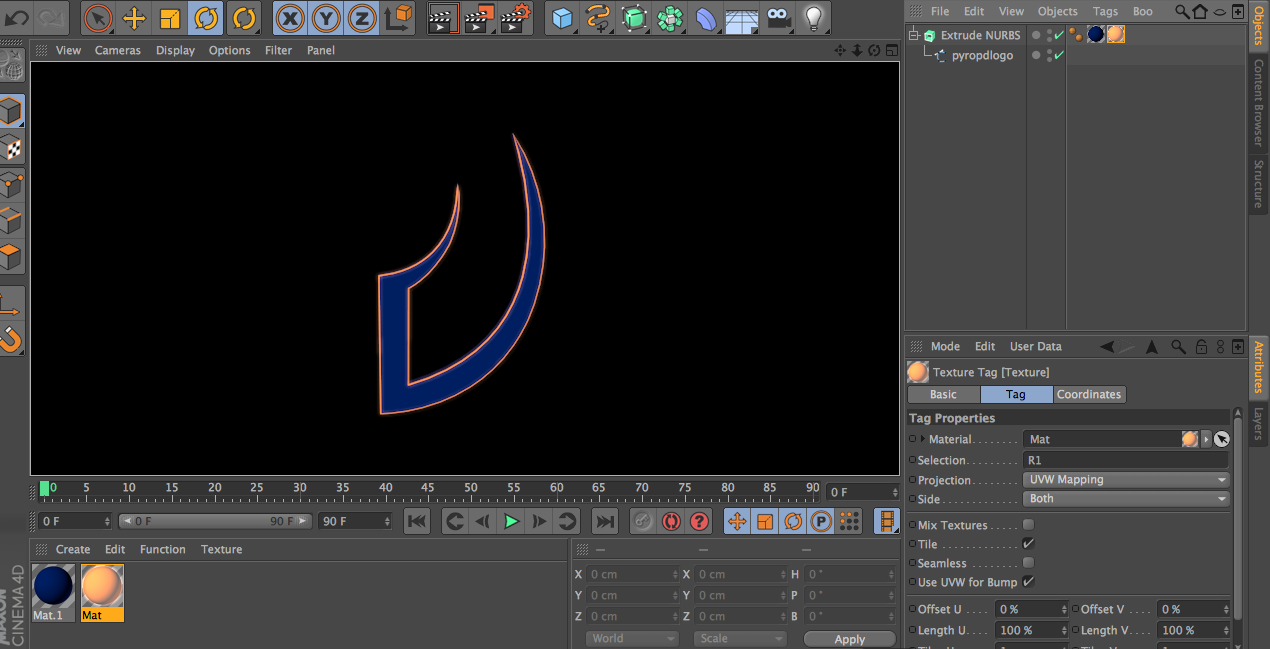The width and height of the screenshot is (1270, 649).
Task: Toggle the X axis lock icon
Action: click(290, 17)
